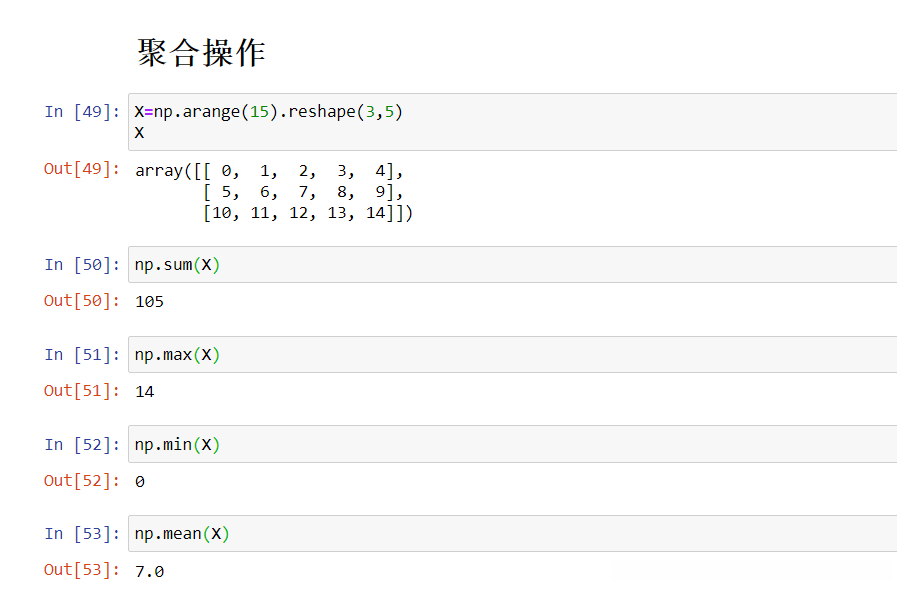
Task: Click the 105 output value
Action: click(149, 302)
